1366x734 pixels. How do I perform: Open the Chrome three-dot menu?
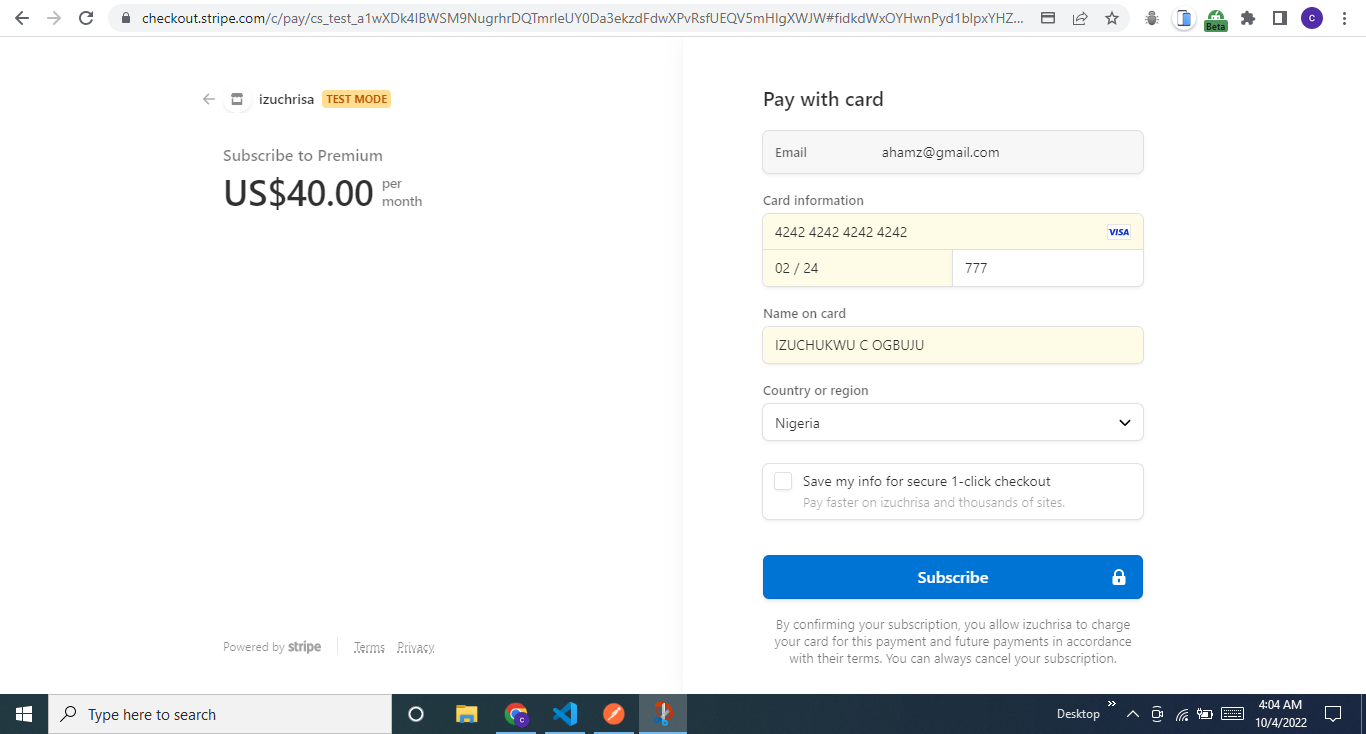[1344, 18]
